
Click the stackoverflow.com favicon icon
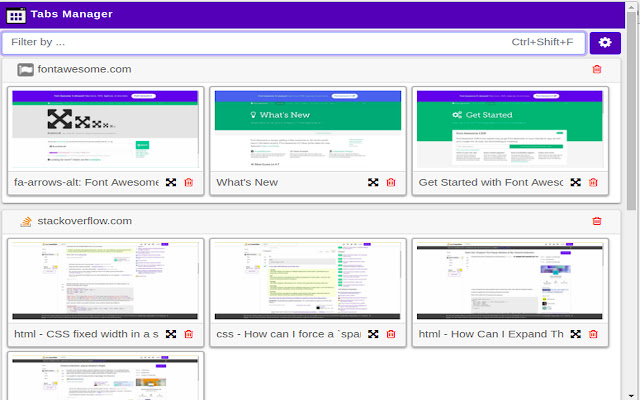[x=26, y=222]
